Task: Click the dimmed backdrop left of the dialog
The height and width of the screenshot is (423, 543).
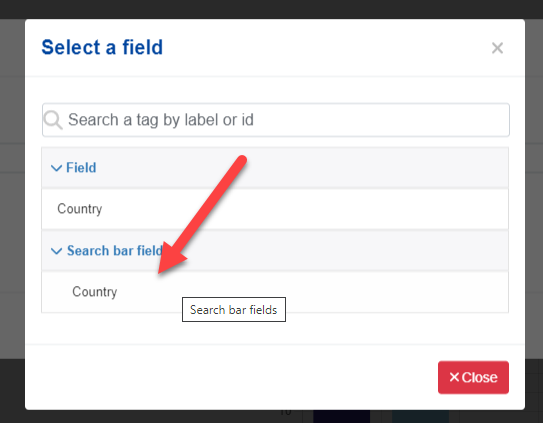Action: click(x=12, y=215)
